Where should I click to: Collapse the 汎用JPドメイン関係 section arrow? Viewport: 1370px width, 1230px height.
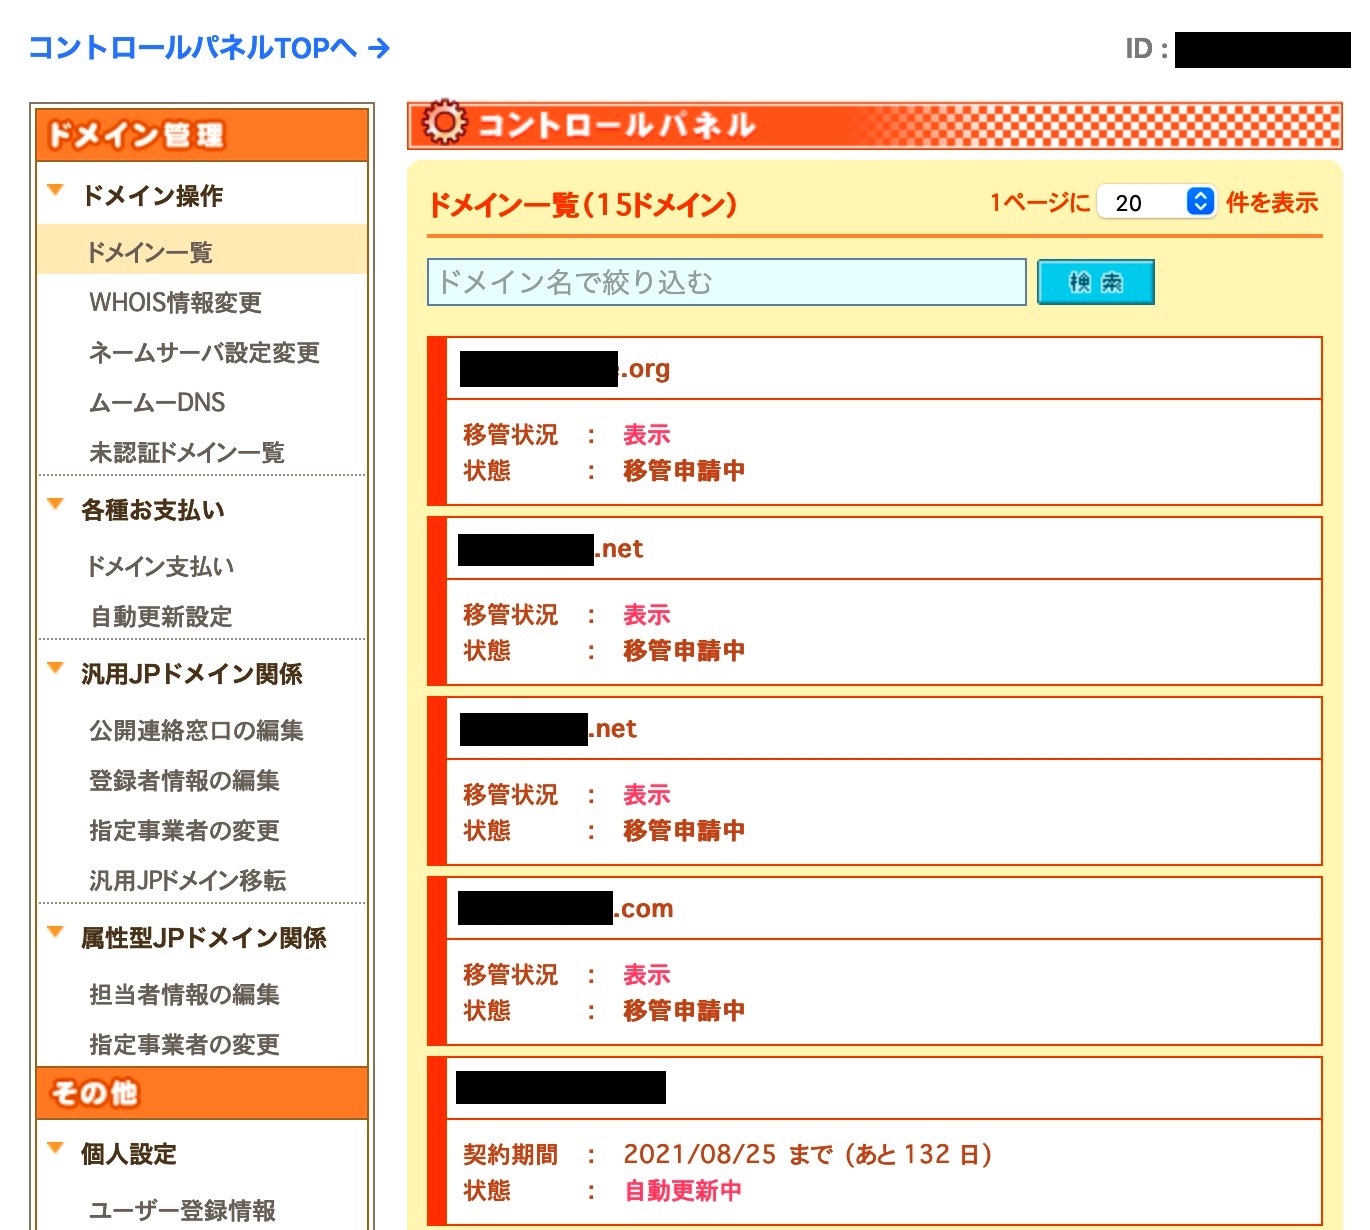[x=56, y=669]
